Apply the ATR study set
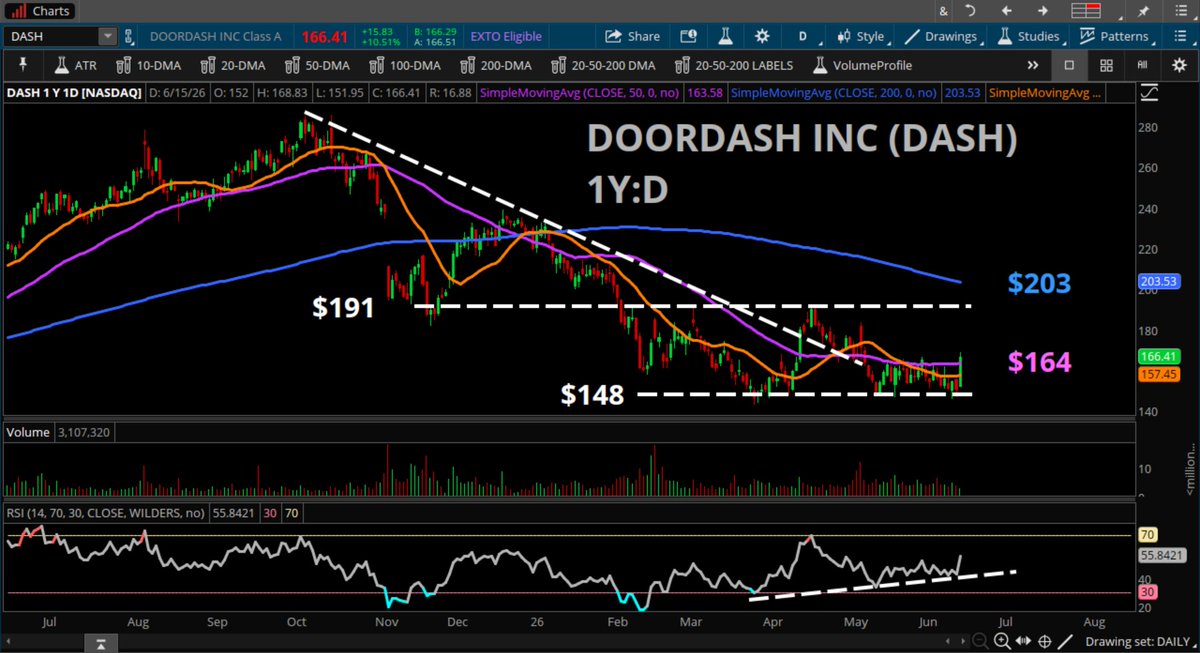The height and width of the screenshot is (653, 1200). point(77,65)
